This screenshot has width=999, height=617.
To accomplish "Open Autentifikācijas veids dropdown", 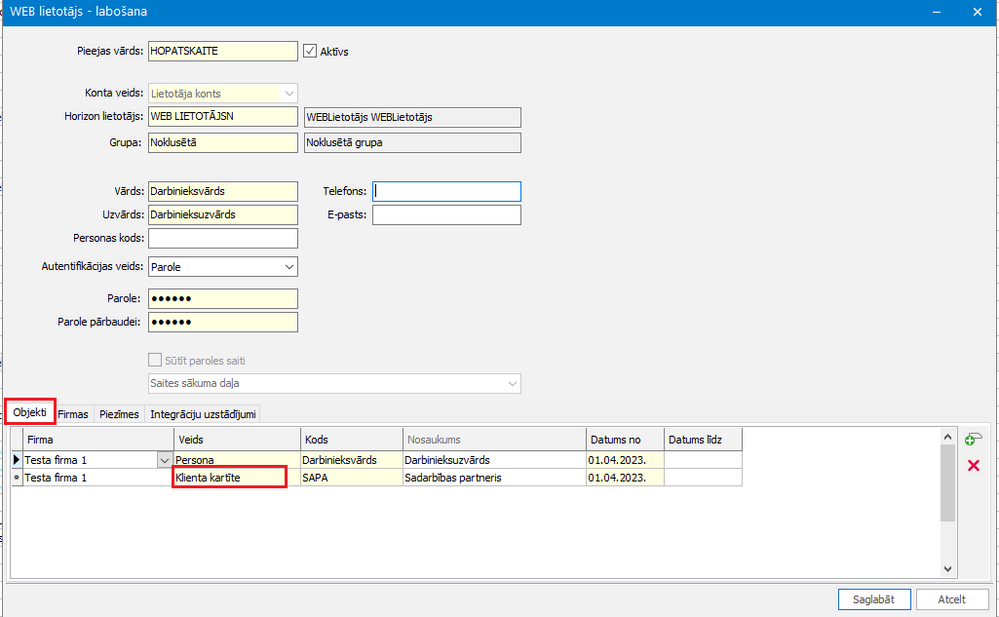I will pos(288,267).
